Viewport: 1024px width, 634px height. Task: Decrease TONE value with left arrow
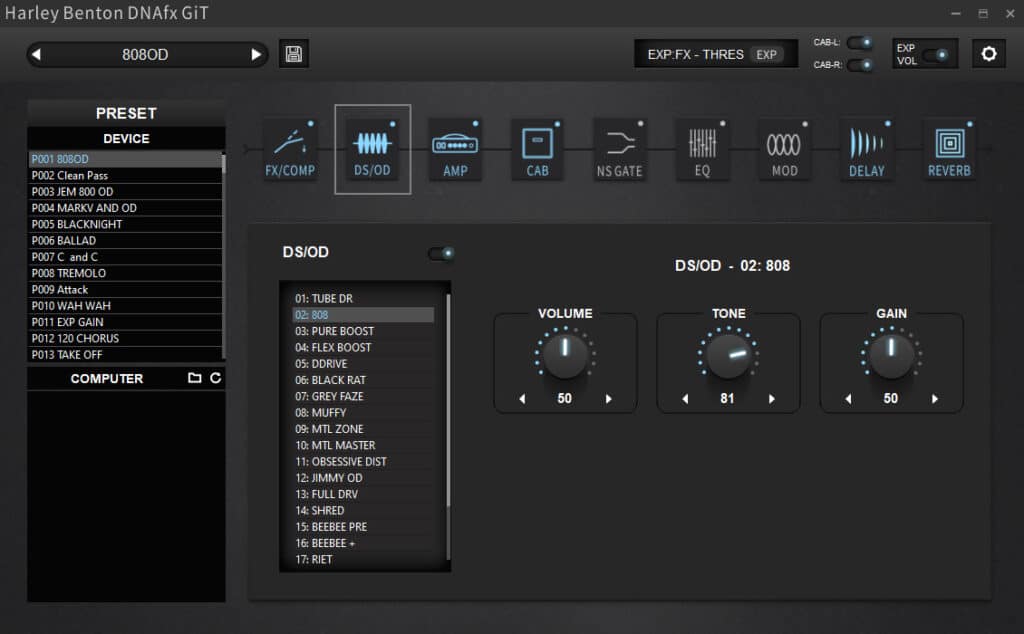(685, 399)
